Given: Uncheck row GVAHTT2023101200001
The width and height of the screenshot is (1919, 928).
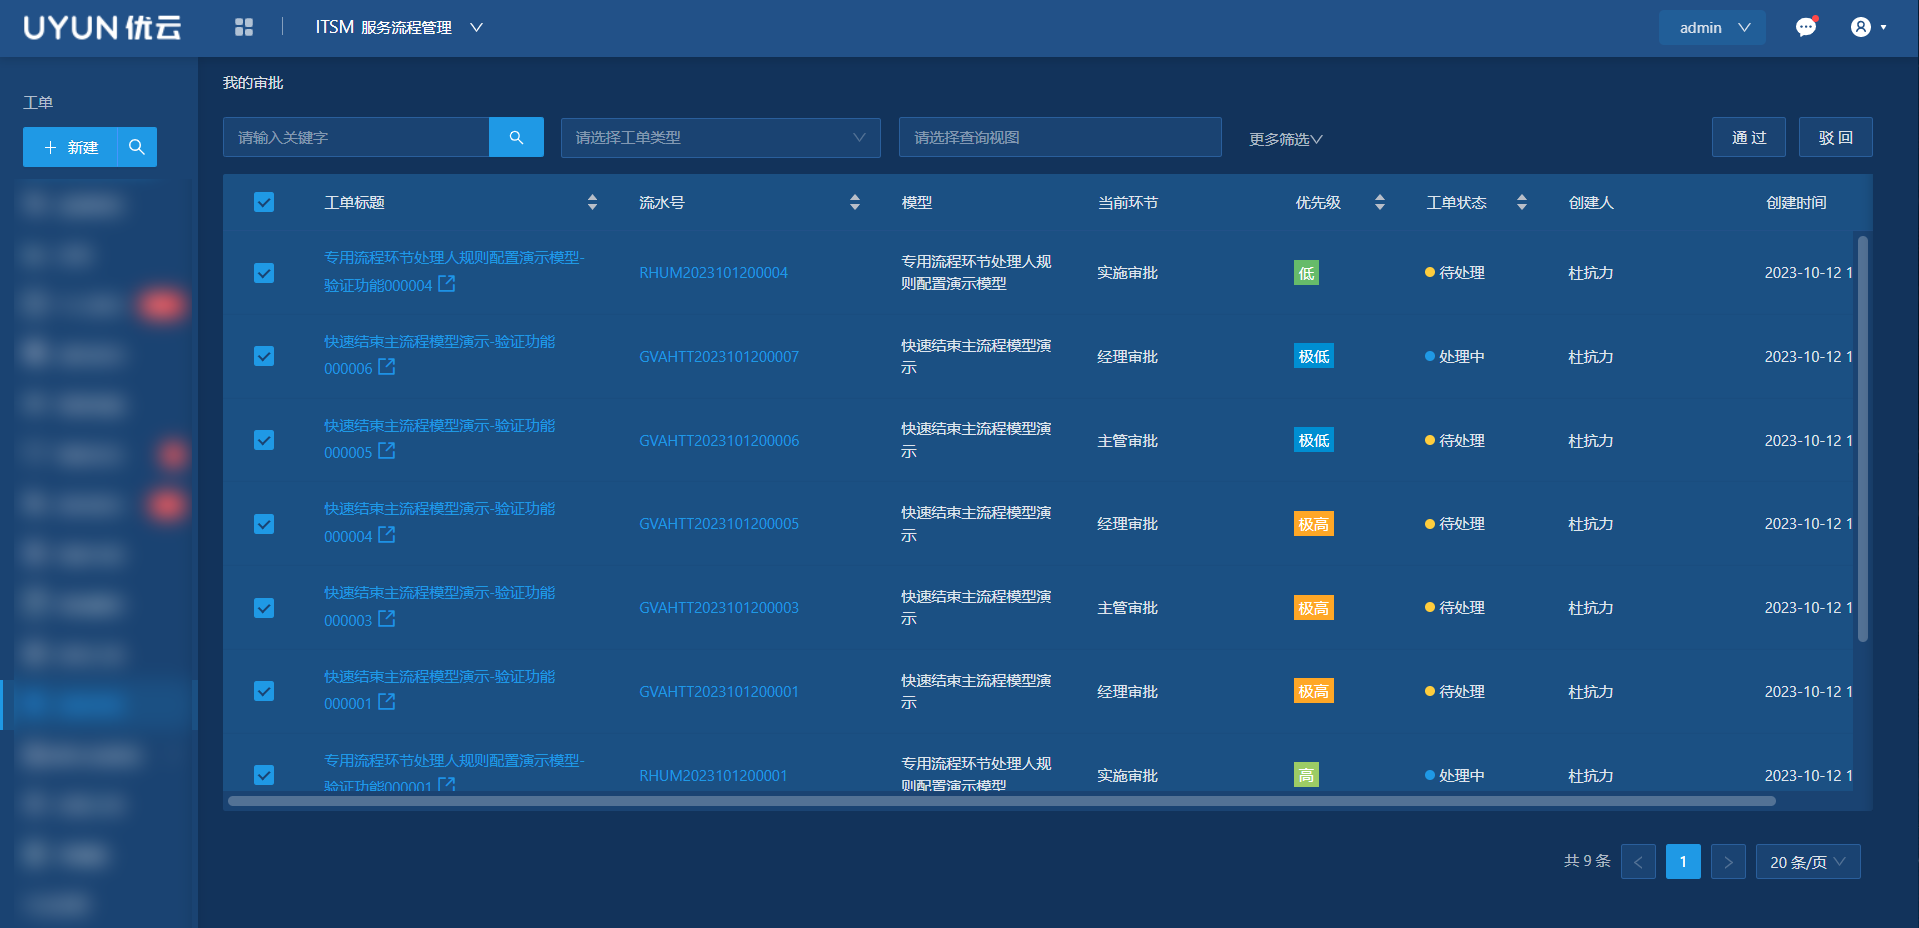Looking at the screenshot, I should pyautogui.click(x=264, y=691).
